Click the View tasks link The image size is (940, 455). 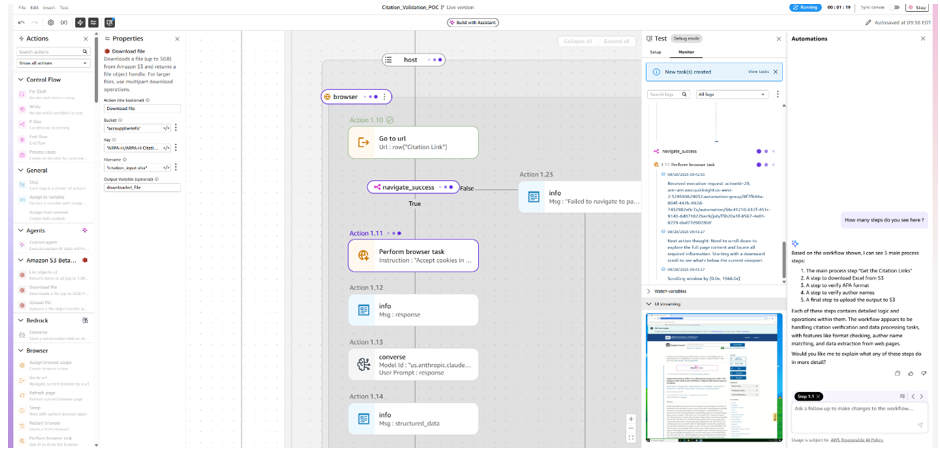758,72
